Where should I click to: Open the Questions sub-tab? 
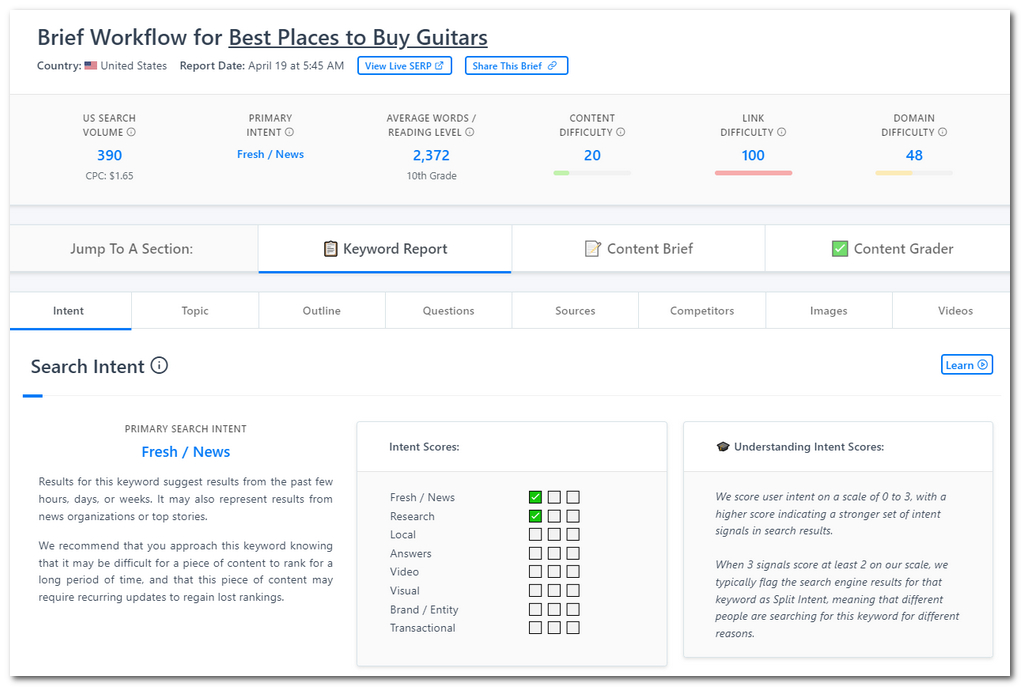coord(448,311)
